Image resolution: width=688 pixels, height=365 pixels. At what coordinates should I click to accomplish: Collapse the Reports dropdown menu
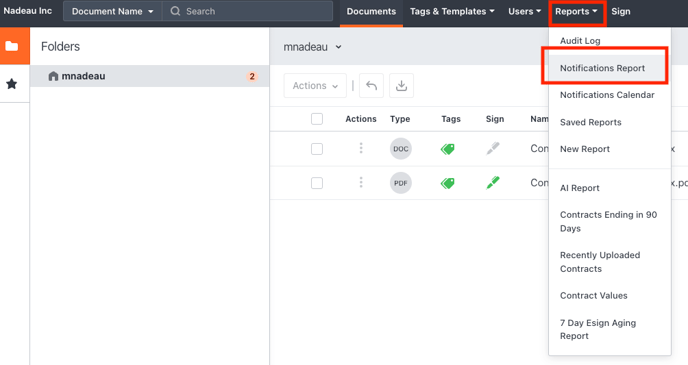point(577,12)
